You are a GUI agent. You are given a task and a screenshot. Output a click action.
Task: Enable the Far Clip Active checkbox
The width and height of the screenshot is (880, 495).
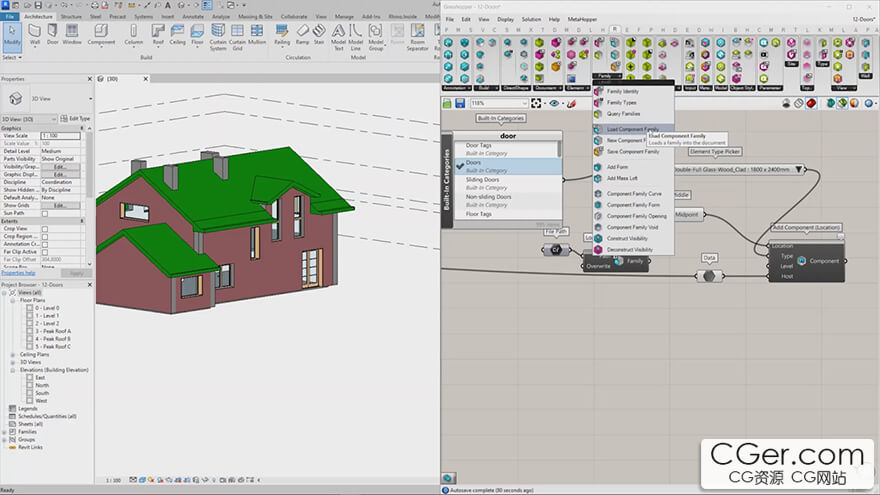[45, 252]
